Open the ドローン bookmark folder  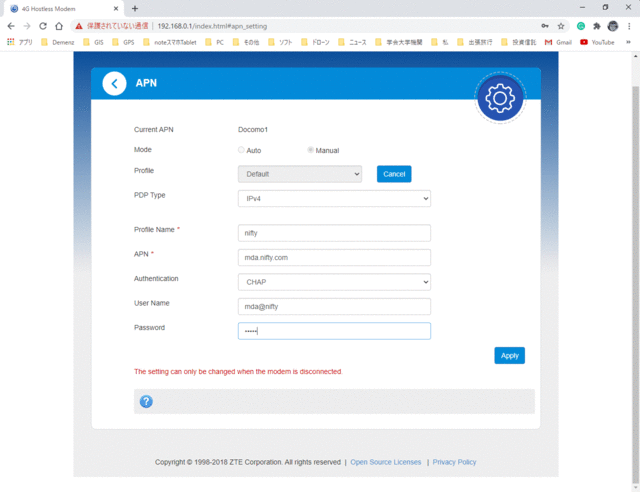315,42
